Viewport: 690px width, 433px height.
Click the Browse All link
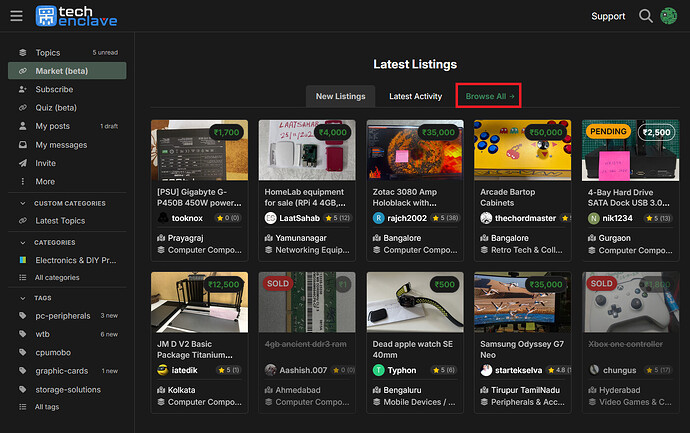tap(487, 96)
